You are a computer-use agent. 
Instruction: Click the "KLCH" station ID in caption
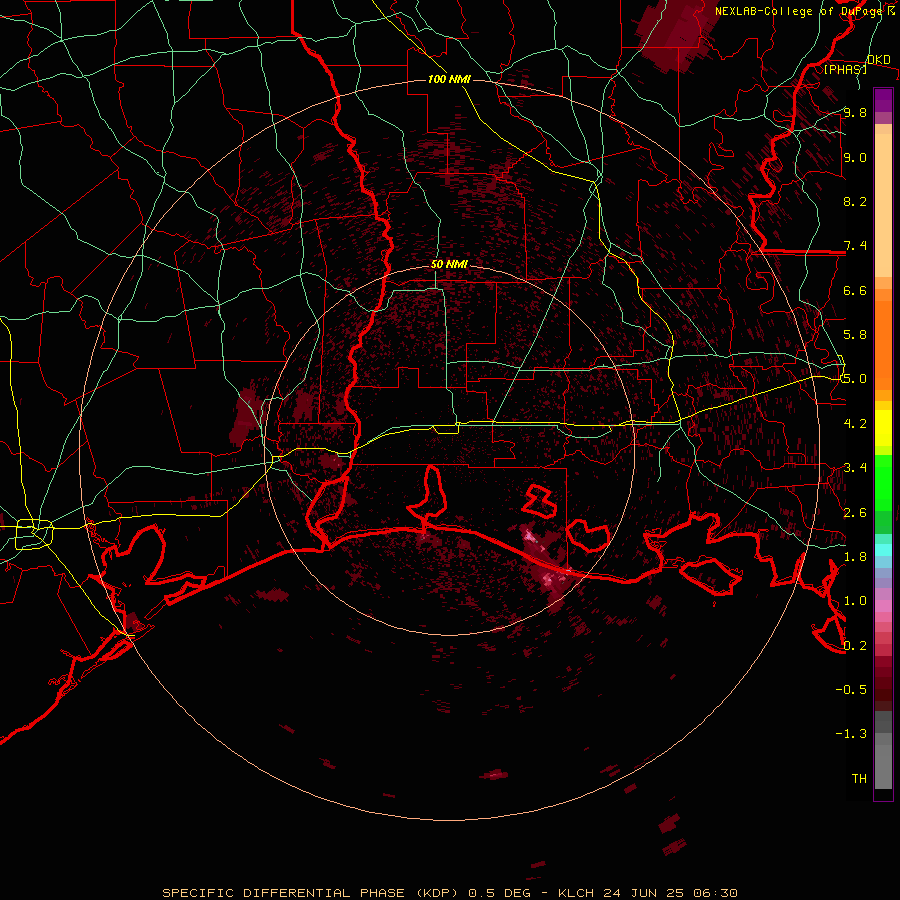(x=578, y=893)
